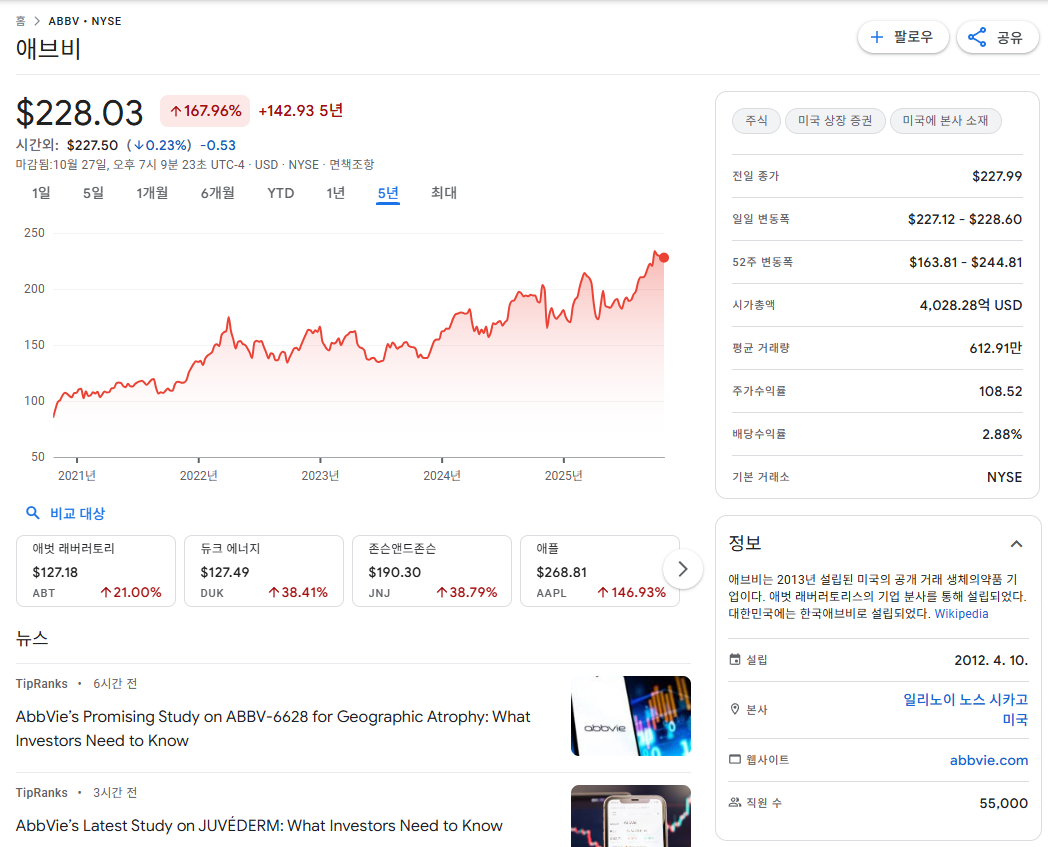Click 주가수익률 value 108.52
Image resolution: width=1048 pixels, height=847 pixels.
[x=1001, y=391]
